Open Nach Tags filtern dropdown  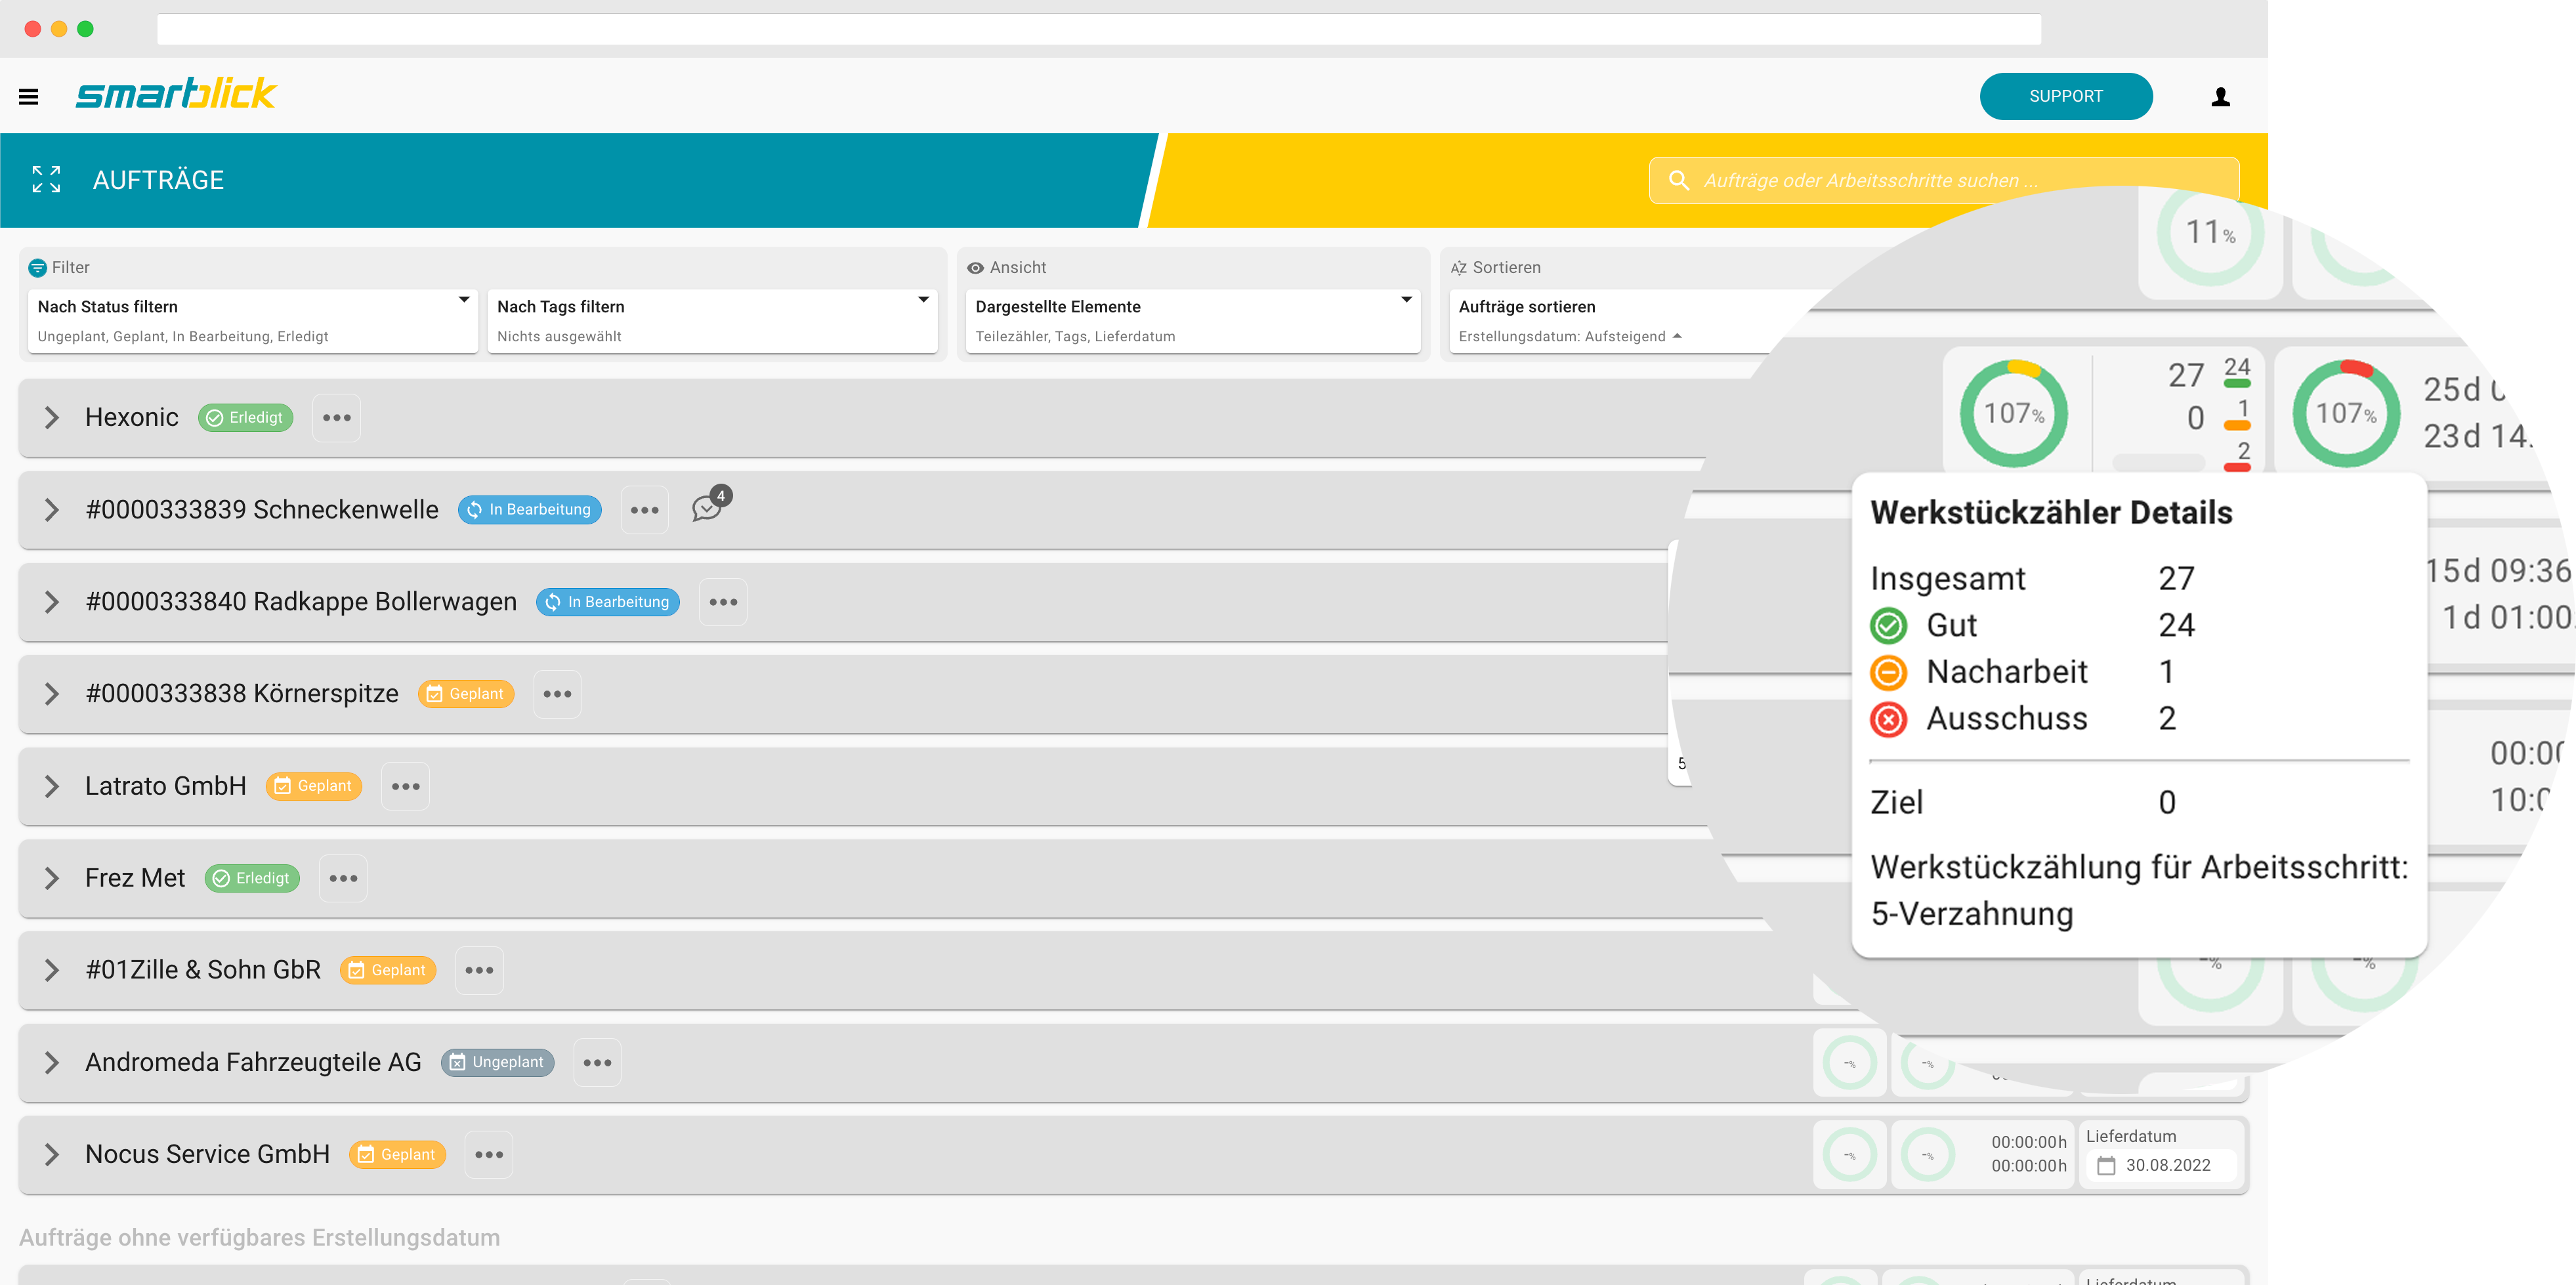[712, 321]
